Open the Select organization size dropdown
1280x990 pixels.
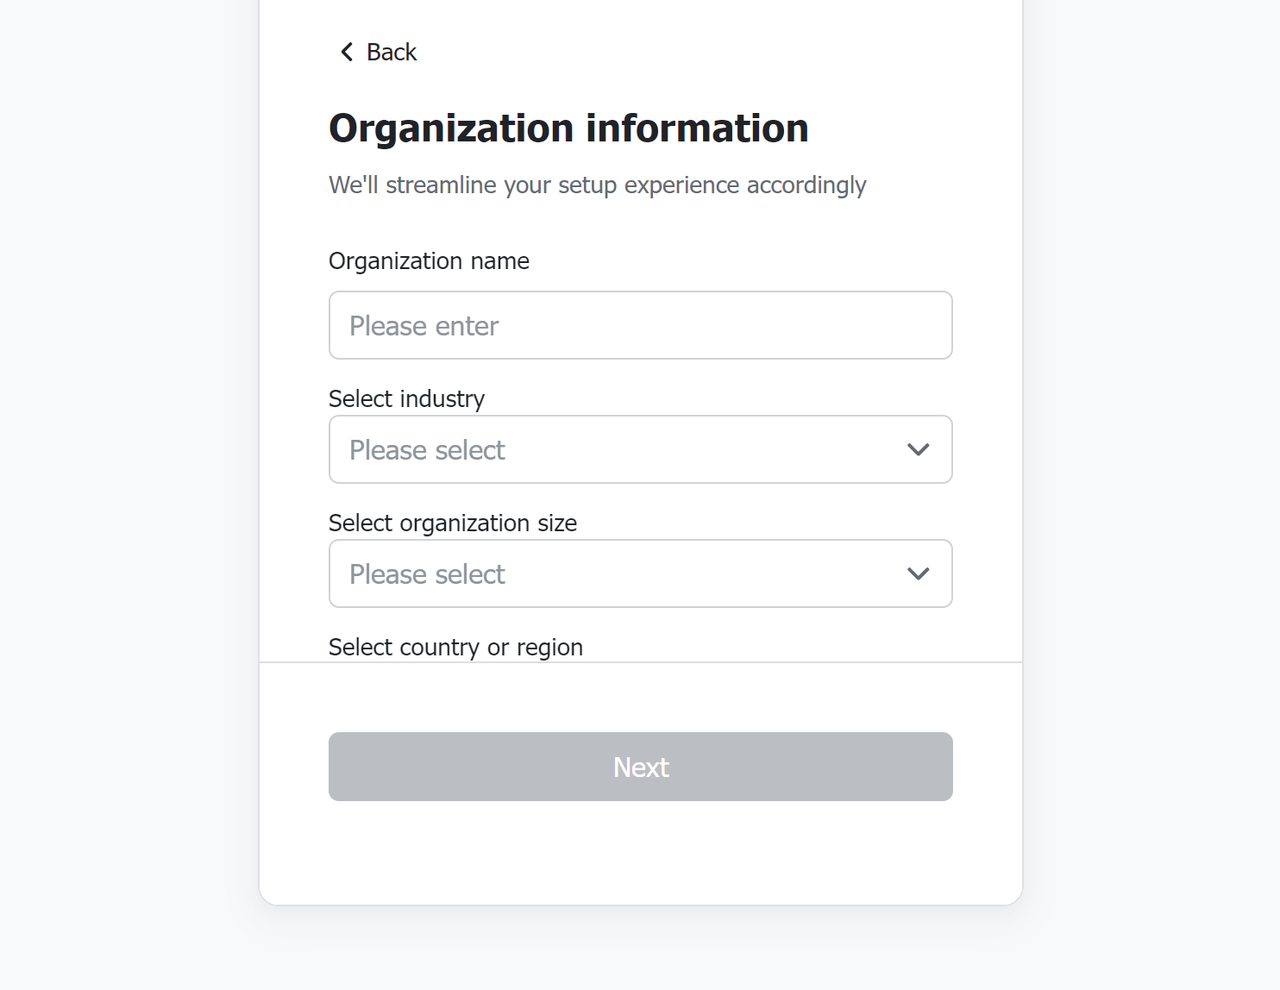[640, 573]
